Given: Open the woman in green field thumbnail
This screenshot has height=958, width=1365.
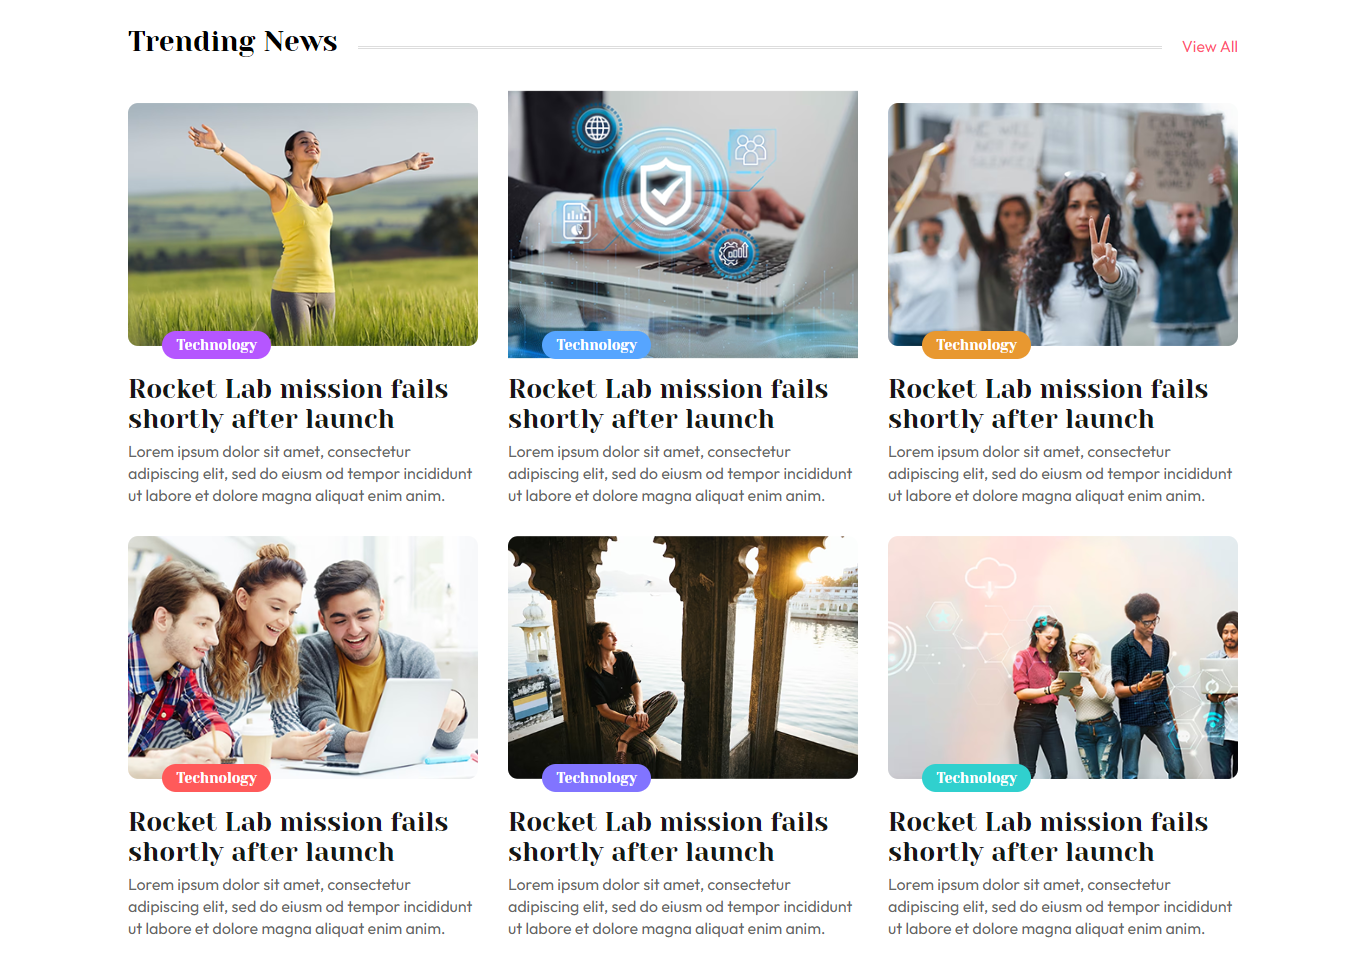Looking at the screenshot, I should (303, 224).
